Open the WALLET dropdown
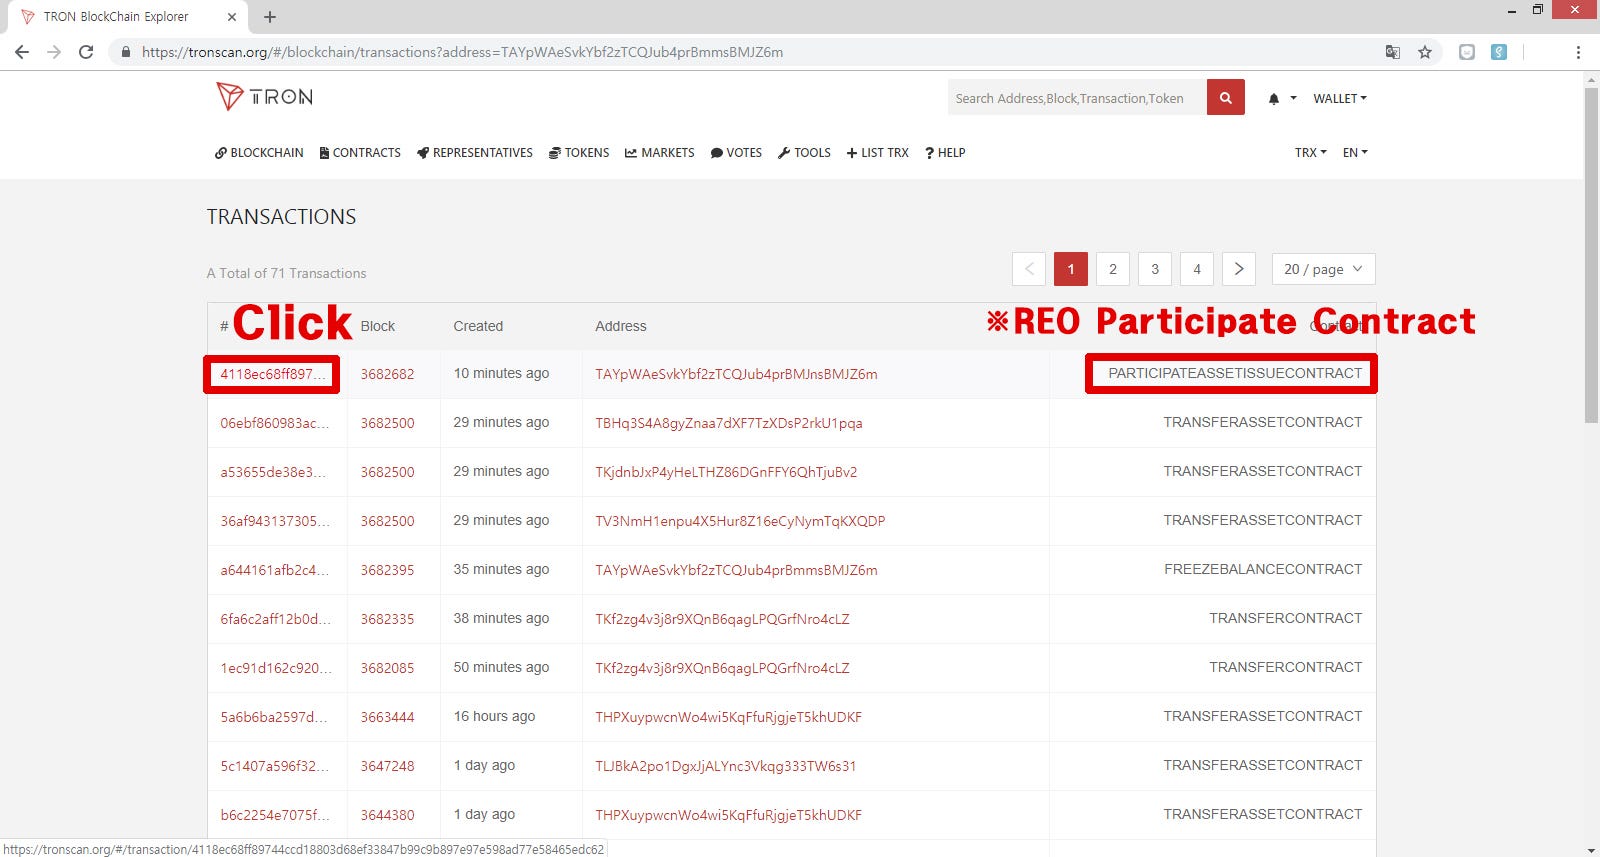Viewport: 1600px width, 857px height. (x=1340, y=98)
